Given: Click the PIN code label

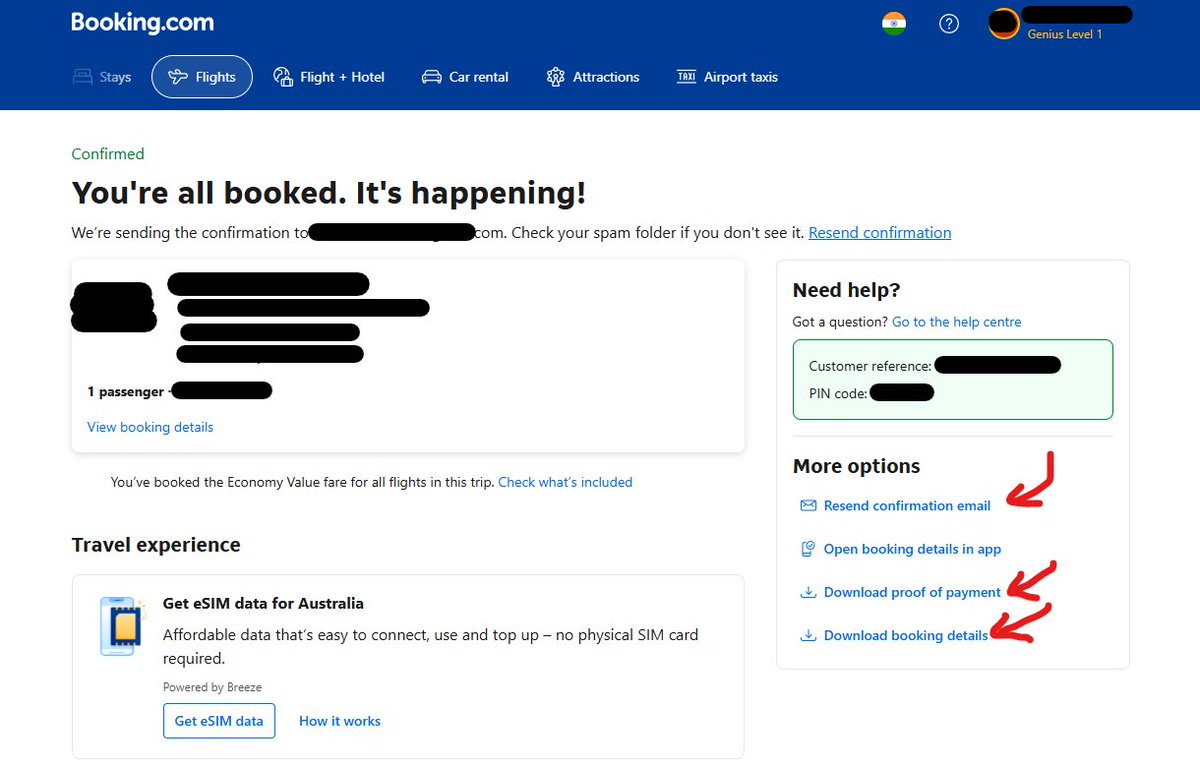Looking at the screenshot, I should (838, 394).
